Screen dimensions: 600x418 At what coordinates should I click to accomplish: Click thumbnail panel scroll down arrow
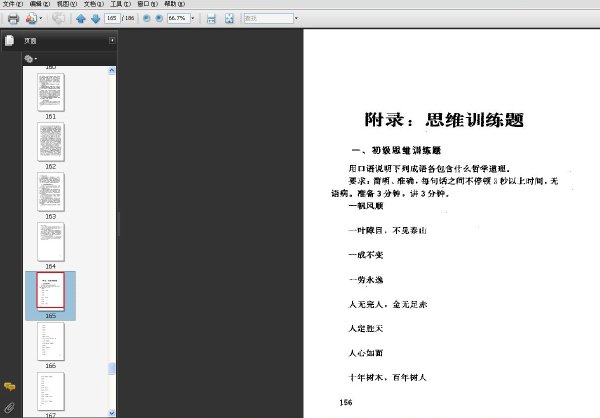tap(112, 413)
